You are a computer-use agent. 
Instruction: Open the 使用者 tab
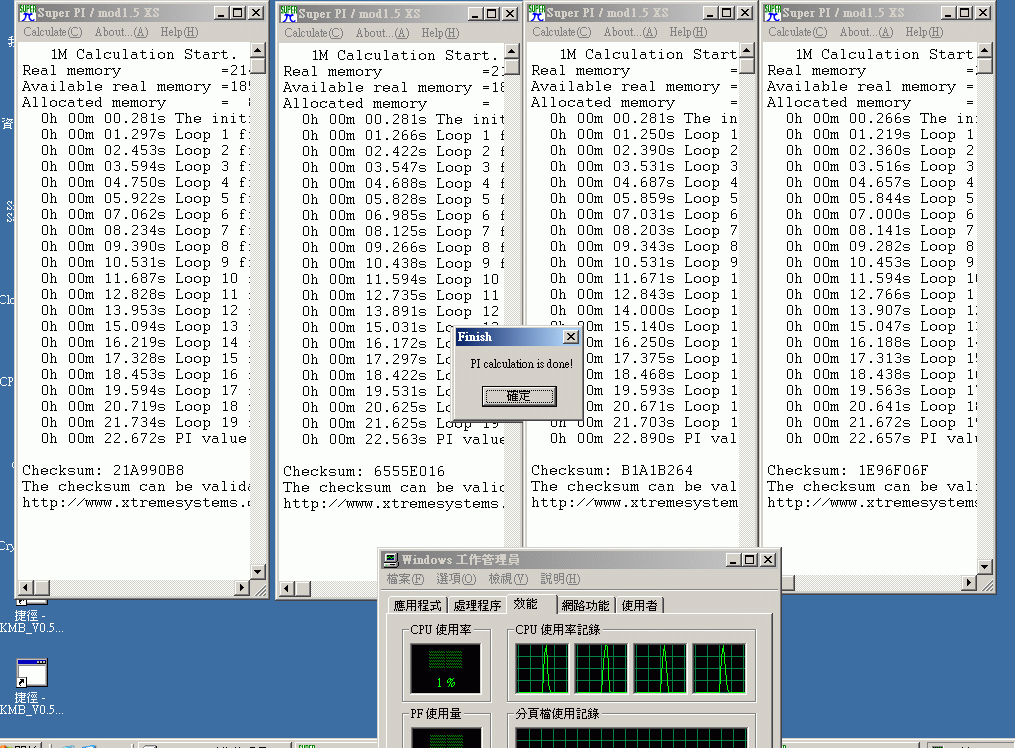[640, 605]
